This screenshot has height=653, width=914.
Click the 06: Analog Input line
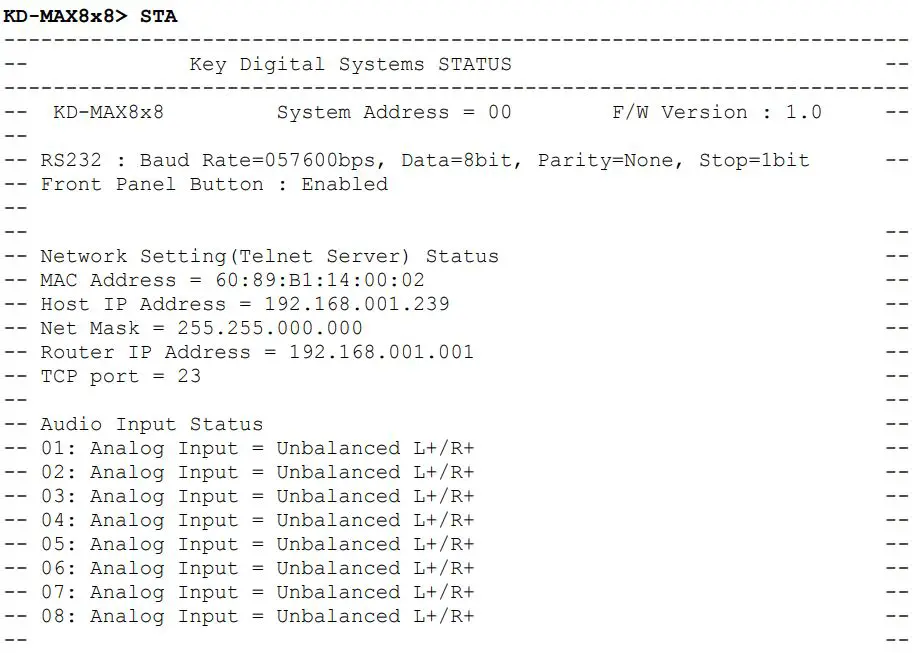tap(257, 568)
